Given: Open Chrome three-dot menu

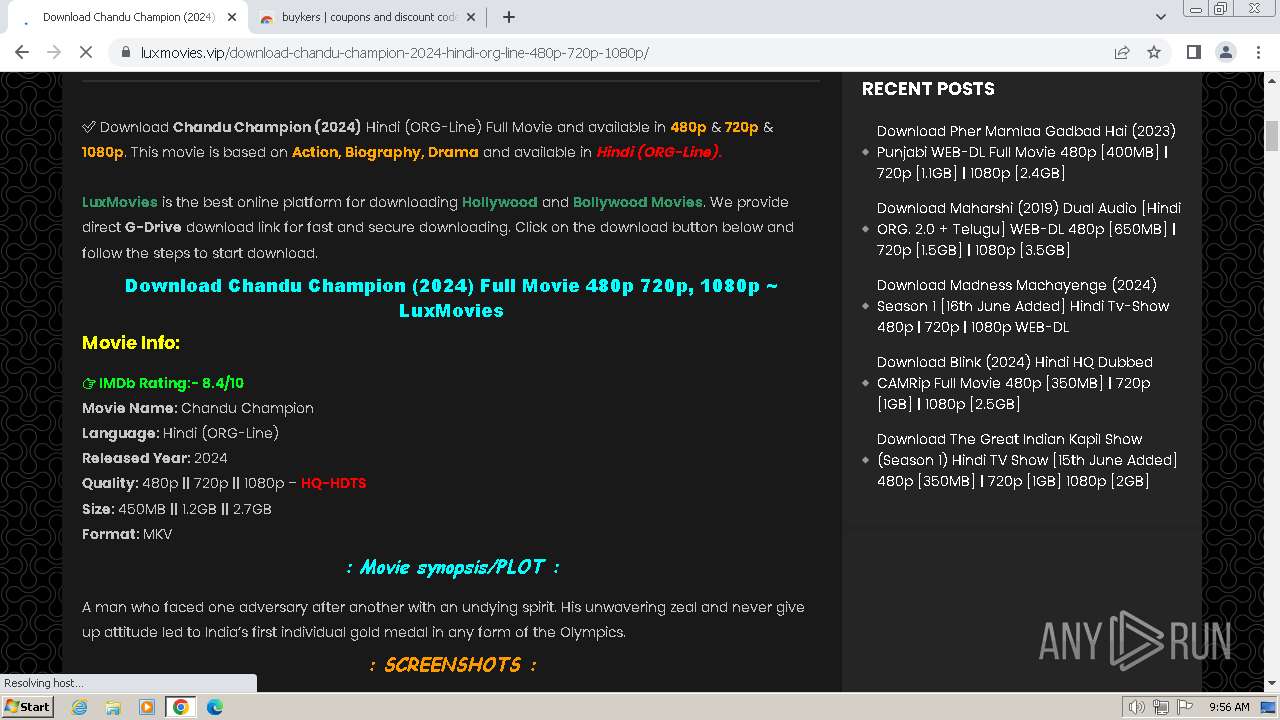Looking at the screenshot, I should [1258, 52].
